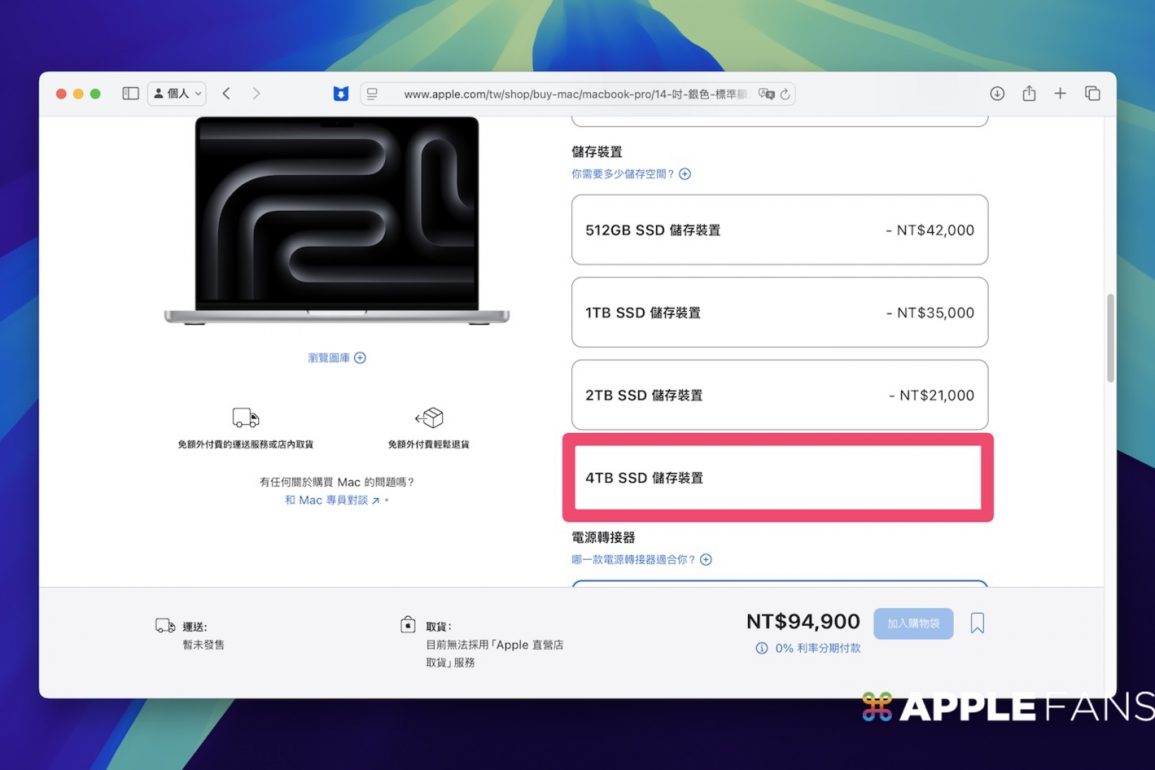This screenshot has width=1155, height=770.
Task: Go back to previous page
Action: point(227,93)
